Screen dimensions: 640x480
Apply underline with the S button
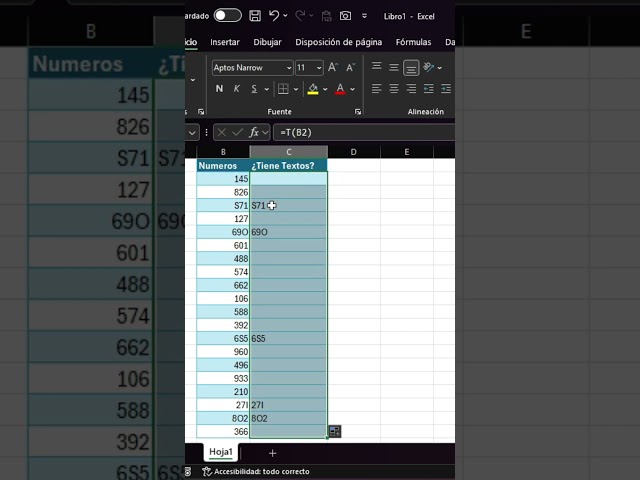tap(254, 89)
